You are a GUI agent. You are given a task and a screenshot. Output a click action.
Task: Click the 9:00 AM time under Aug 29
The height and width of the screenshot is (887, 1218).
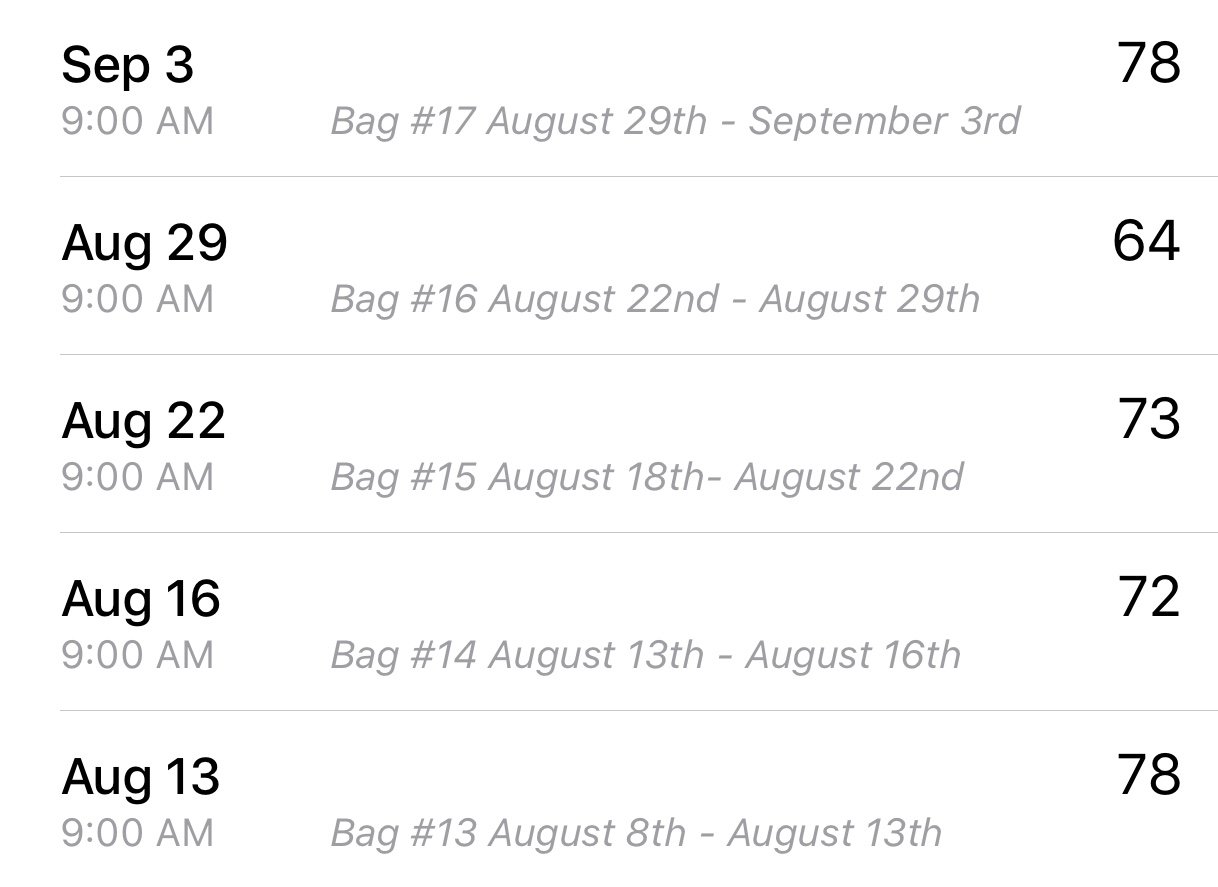coord(137,299)
